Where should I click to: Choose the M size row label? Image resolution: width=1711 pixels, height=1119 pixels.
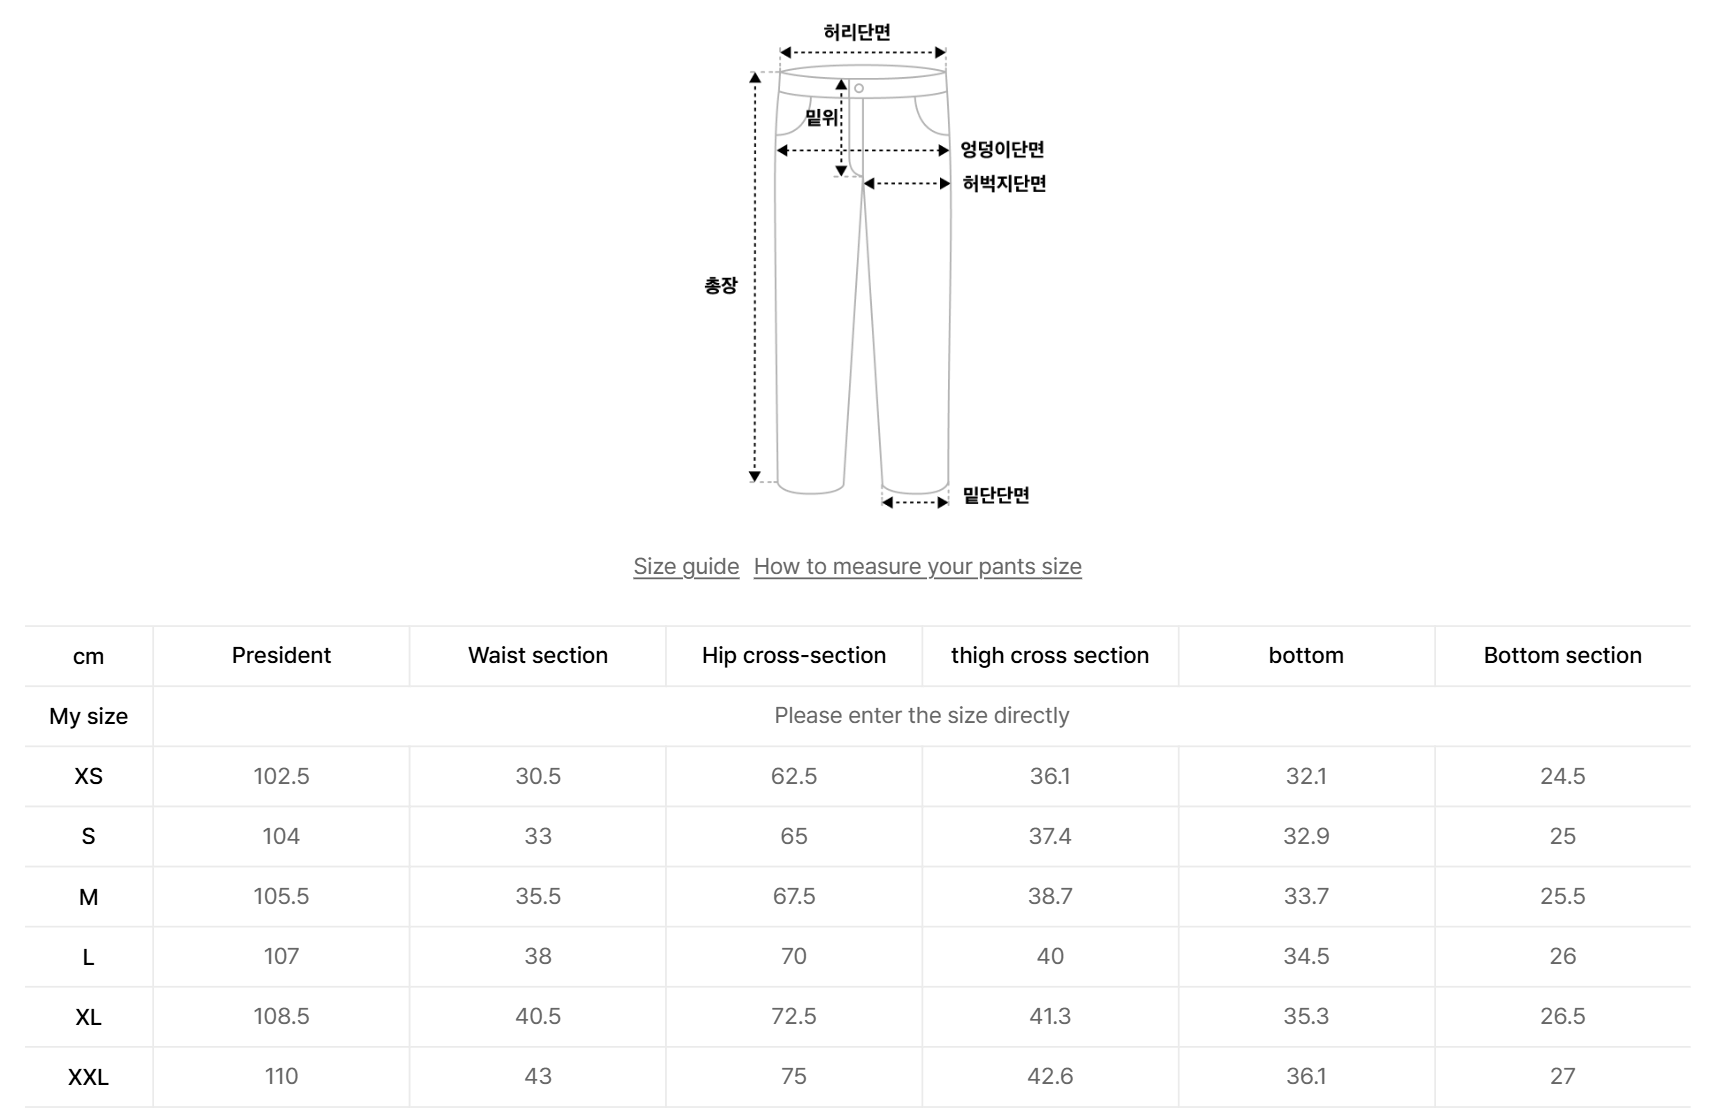coord(88,897)
